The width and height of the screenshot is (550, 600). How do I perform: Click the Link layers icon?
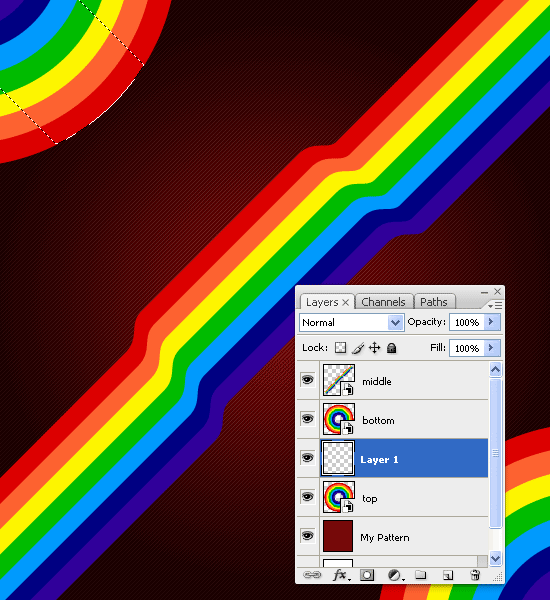[312, 575]
